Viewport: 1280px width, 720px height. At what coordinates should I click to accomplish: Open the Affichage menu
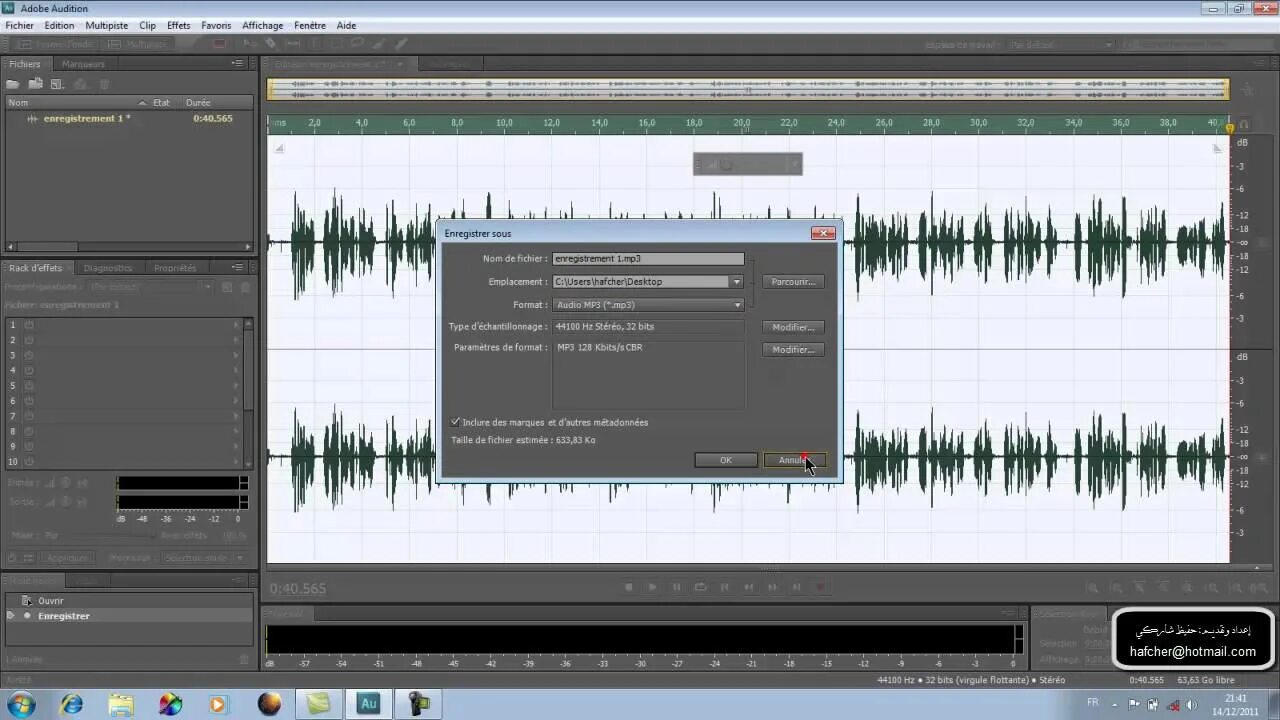[262, 25]
